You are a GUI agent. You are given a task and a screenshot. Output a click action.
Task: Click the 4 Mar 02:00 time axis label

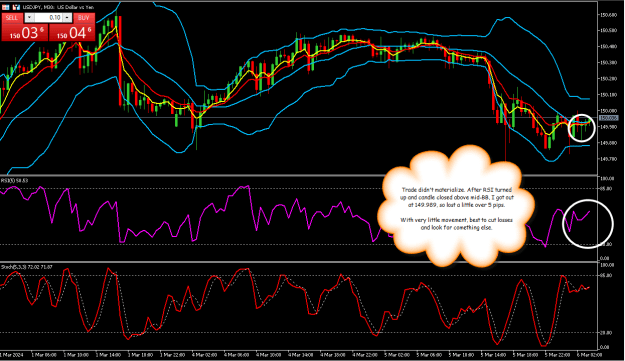tap(204, 355)
